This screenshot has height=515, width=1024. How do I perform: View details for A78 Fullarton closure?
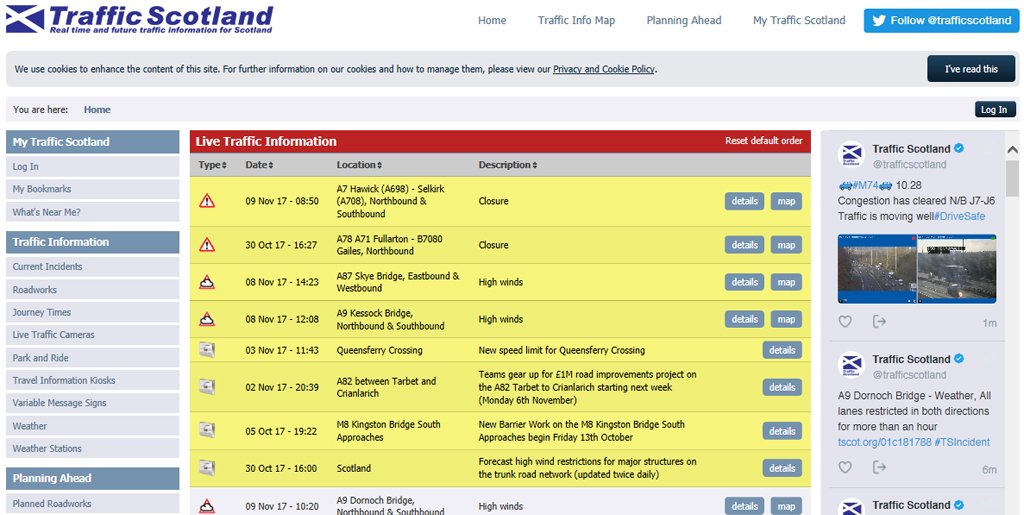coord(744,245)
